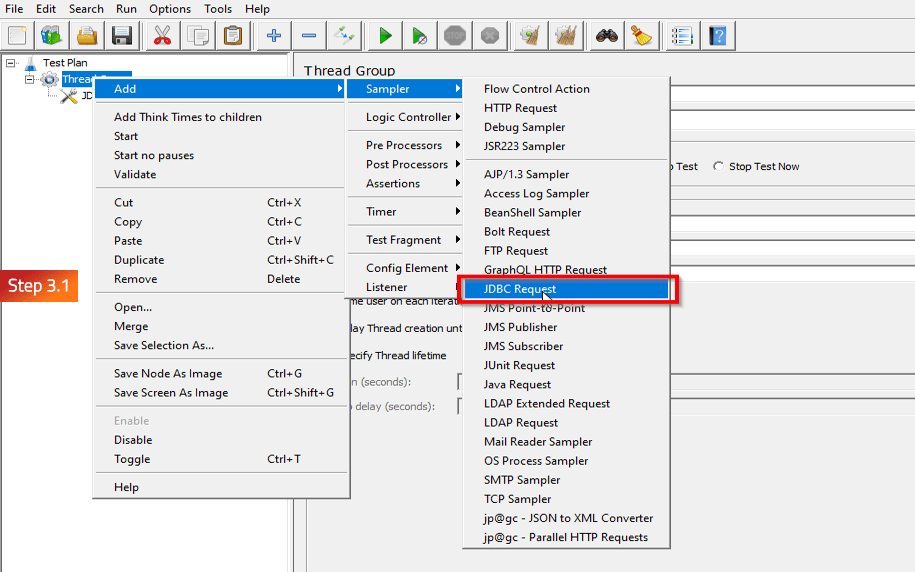This screenshot has height=572, width=915.
Task: Choose Flow Control Action sampler
Action: click(566, 89)
